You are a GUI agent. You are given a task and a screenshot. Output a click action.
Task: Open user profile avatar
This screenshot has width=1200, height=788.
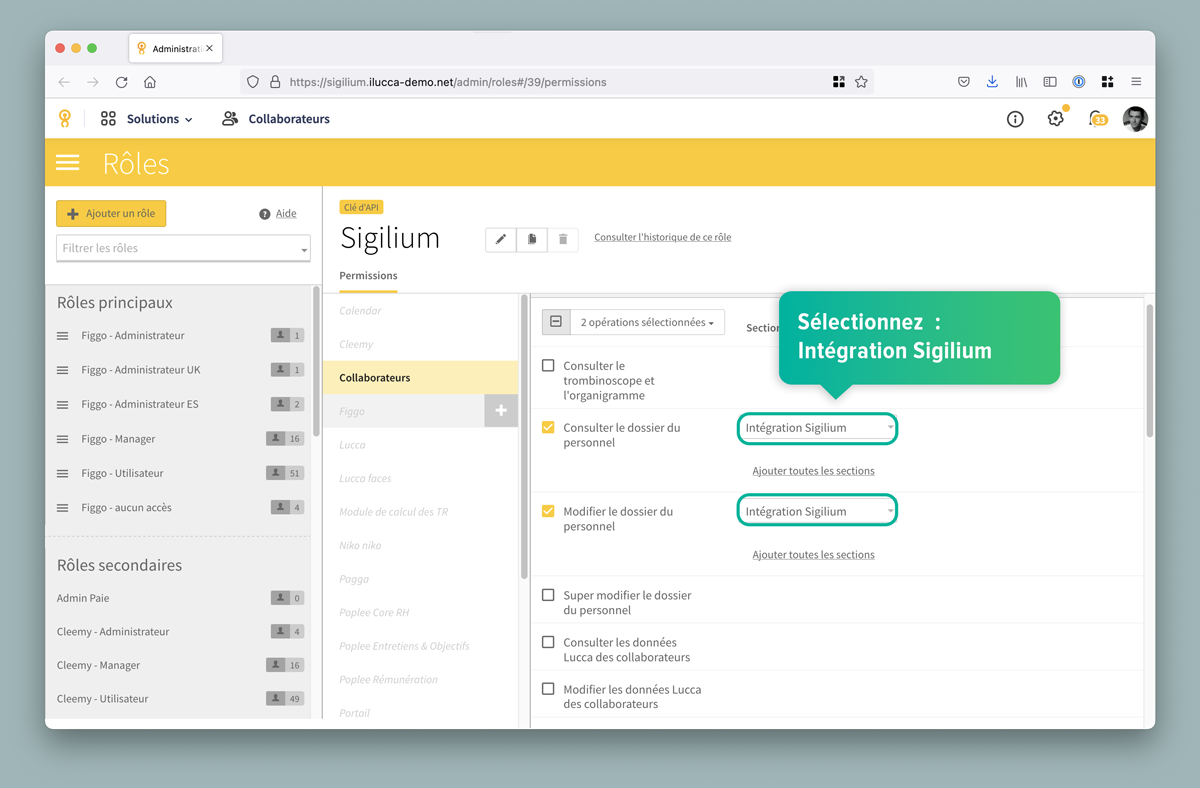point(1135,119)
